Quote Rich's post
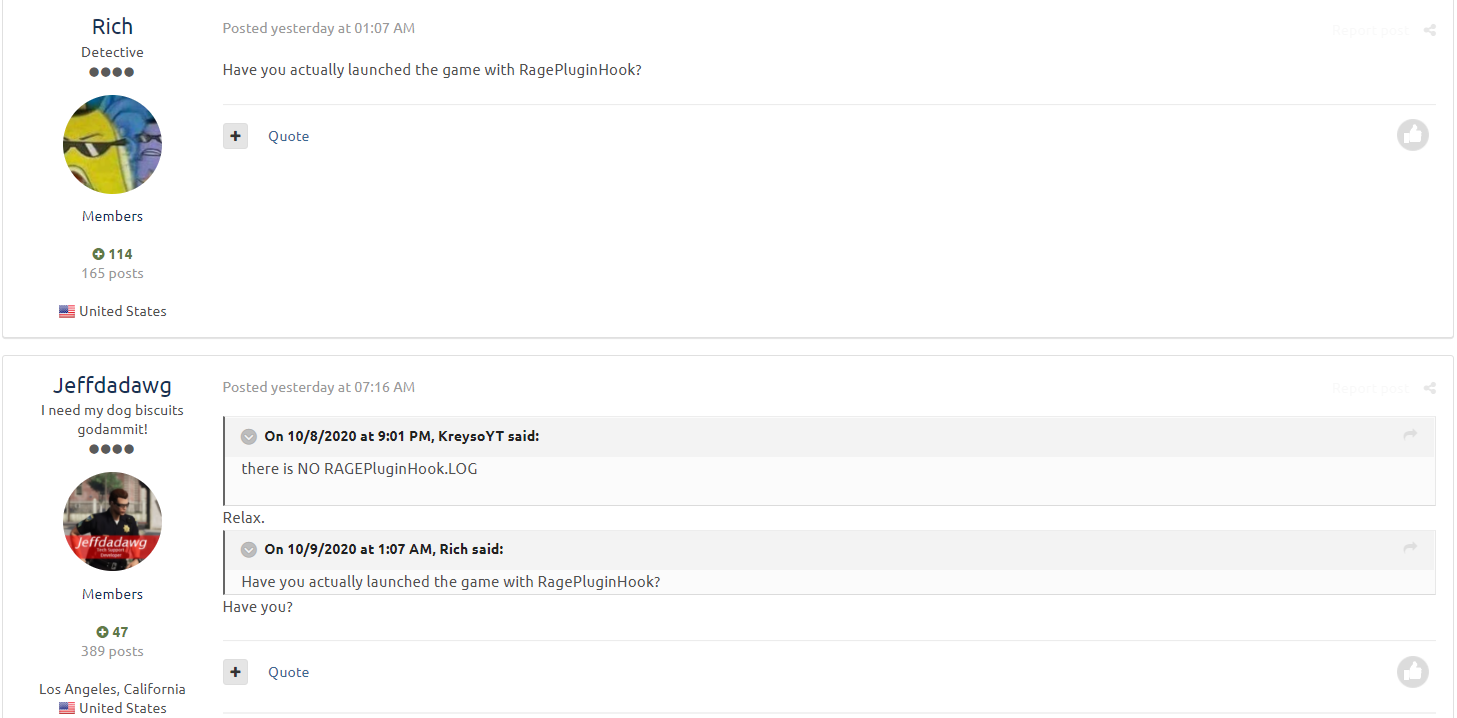The height and width of the screenshot is (718, 1457). click(288, 136)
